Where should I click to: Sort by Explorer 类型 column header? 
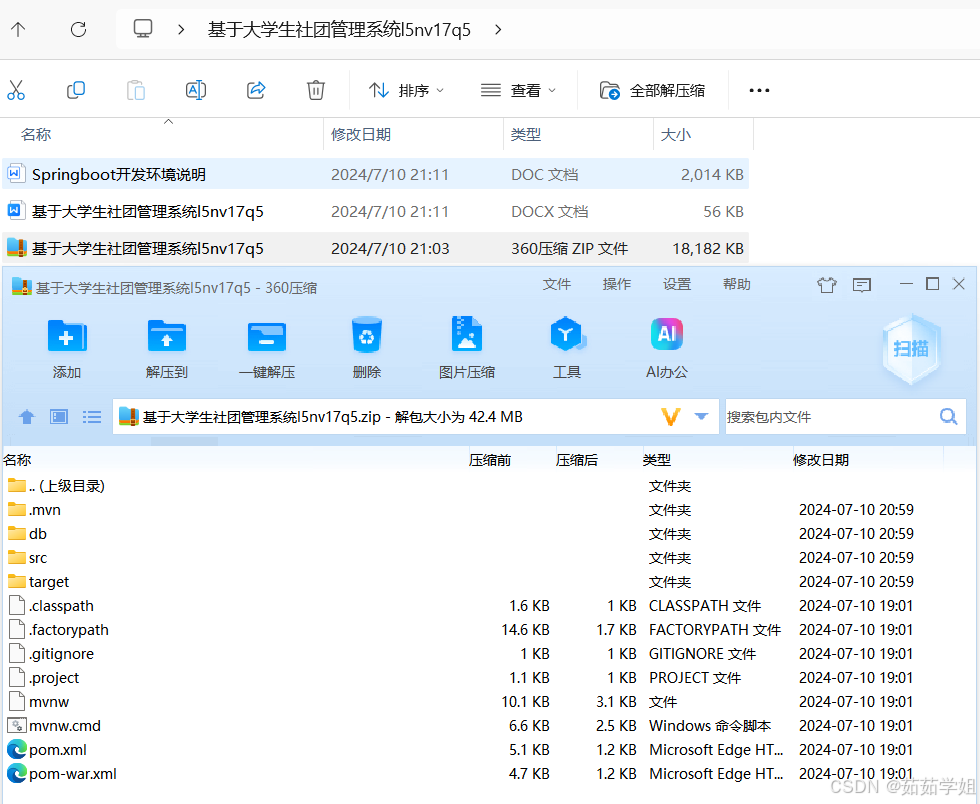click(x=526, y=134)
